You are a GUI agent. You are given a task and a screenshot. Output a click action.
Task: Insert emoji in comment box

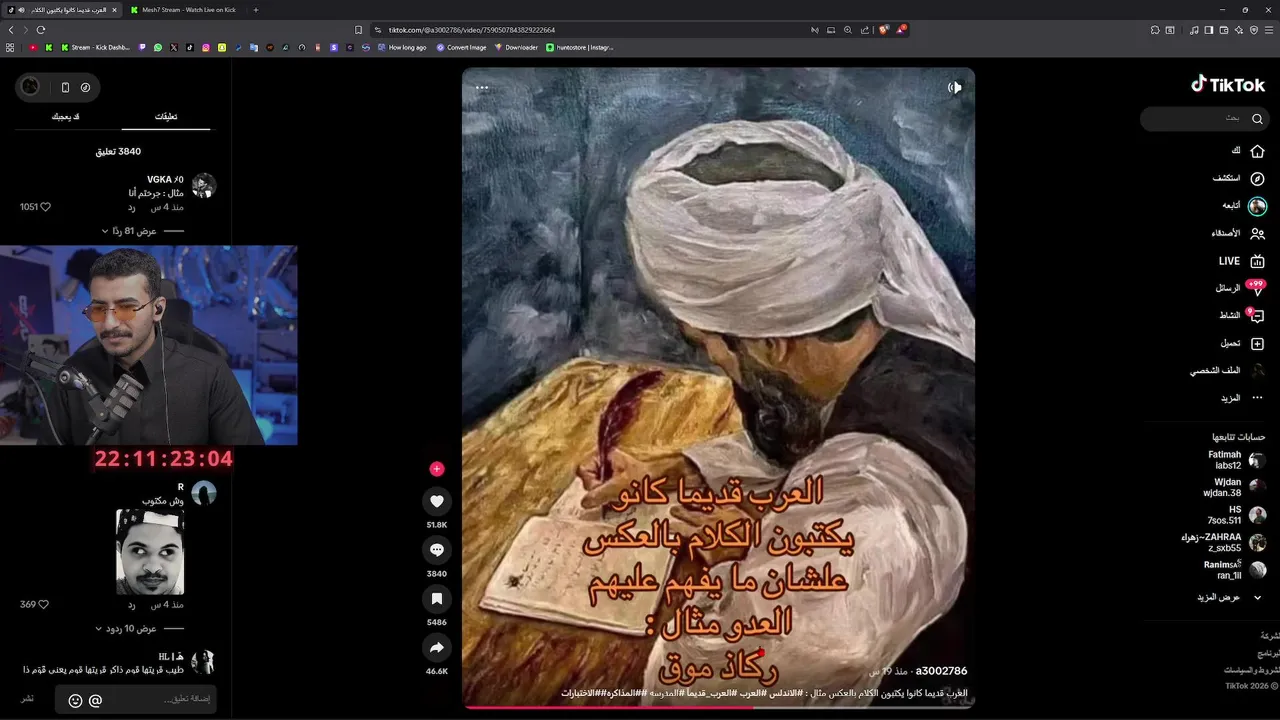click(x=75, y=700)
